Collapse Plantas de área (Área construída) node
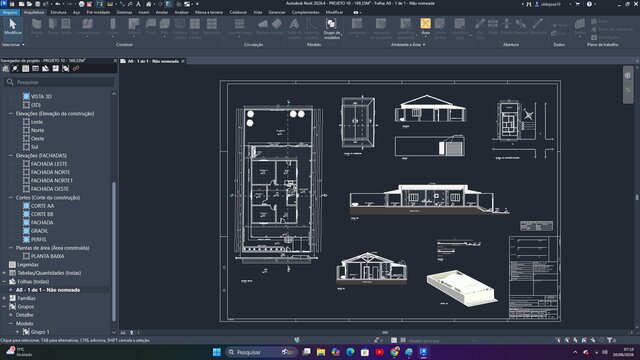The height and width of the screenshot is (360, 640). click(11, 248)
